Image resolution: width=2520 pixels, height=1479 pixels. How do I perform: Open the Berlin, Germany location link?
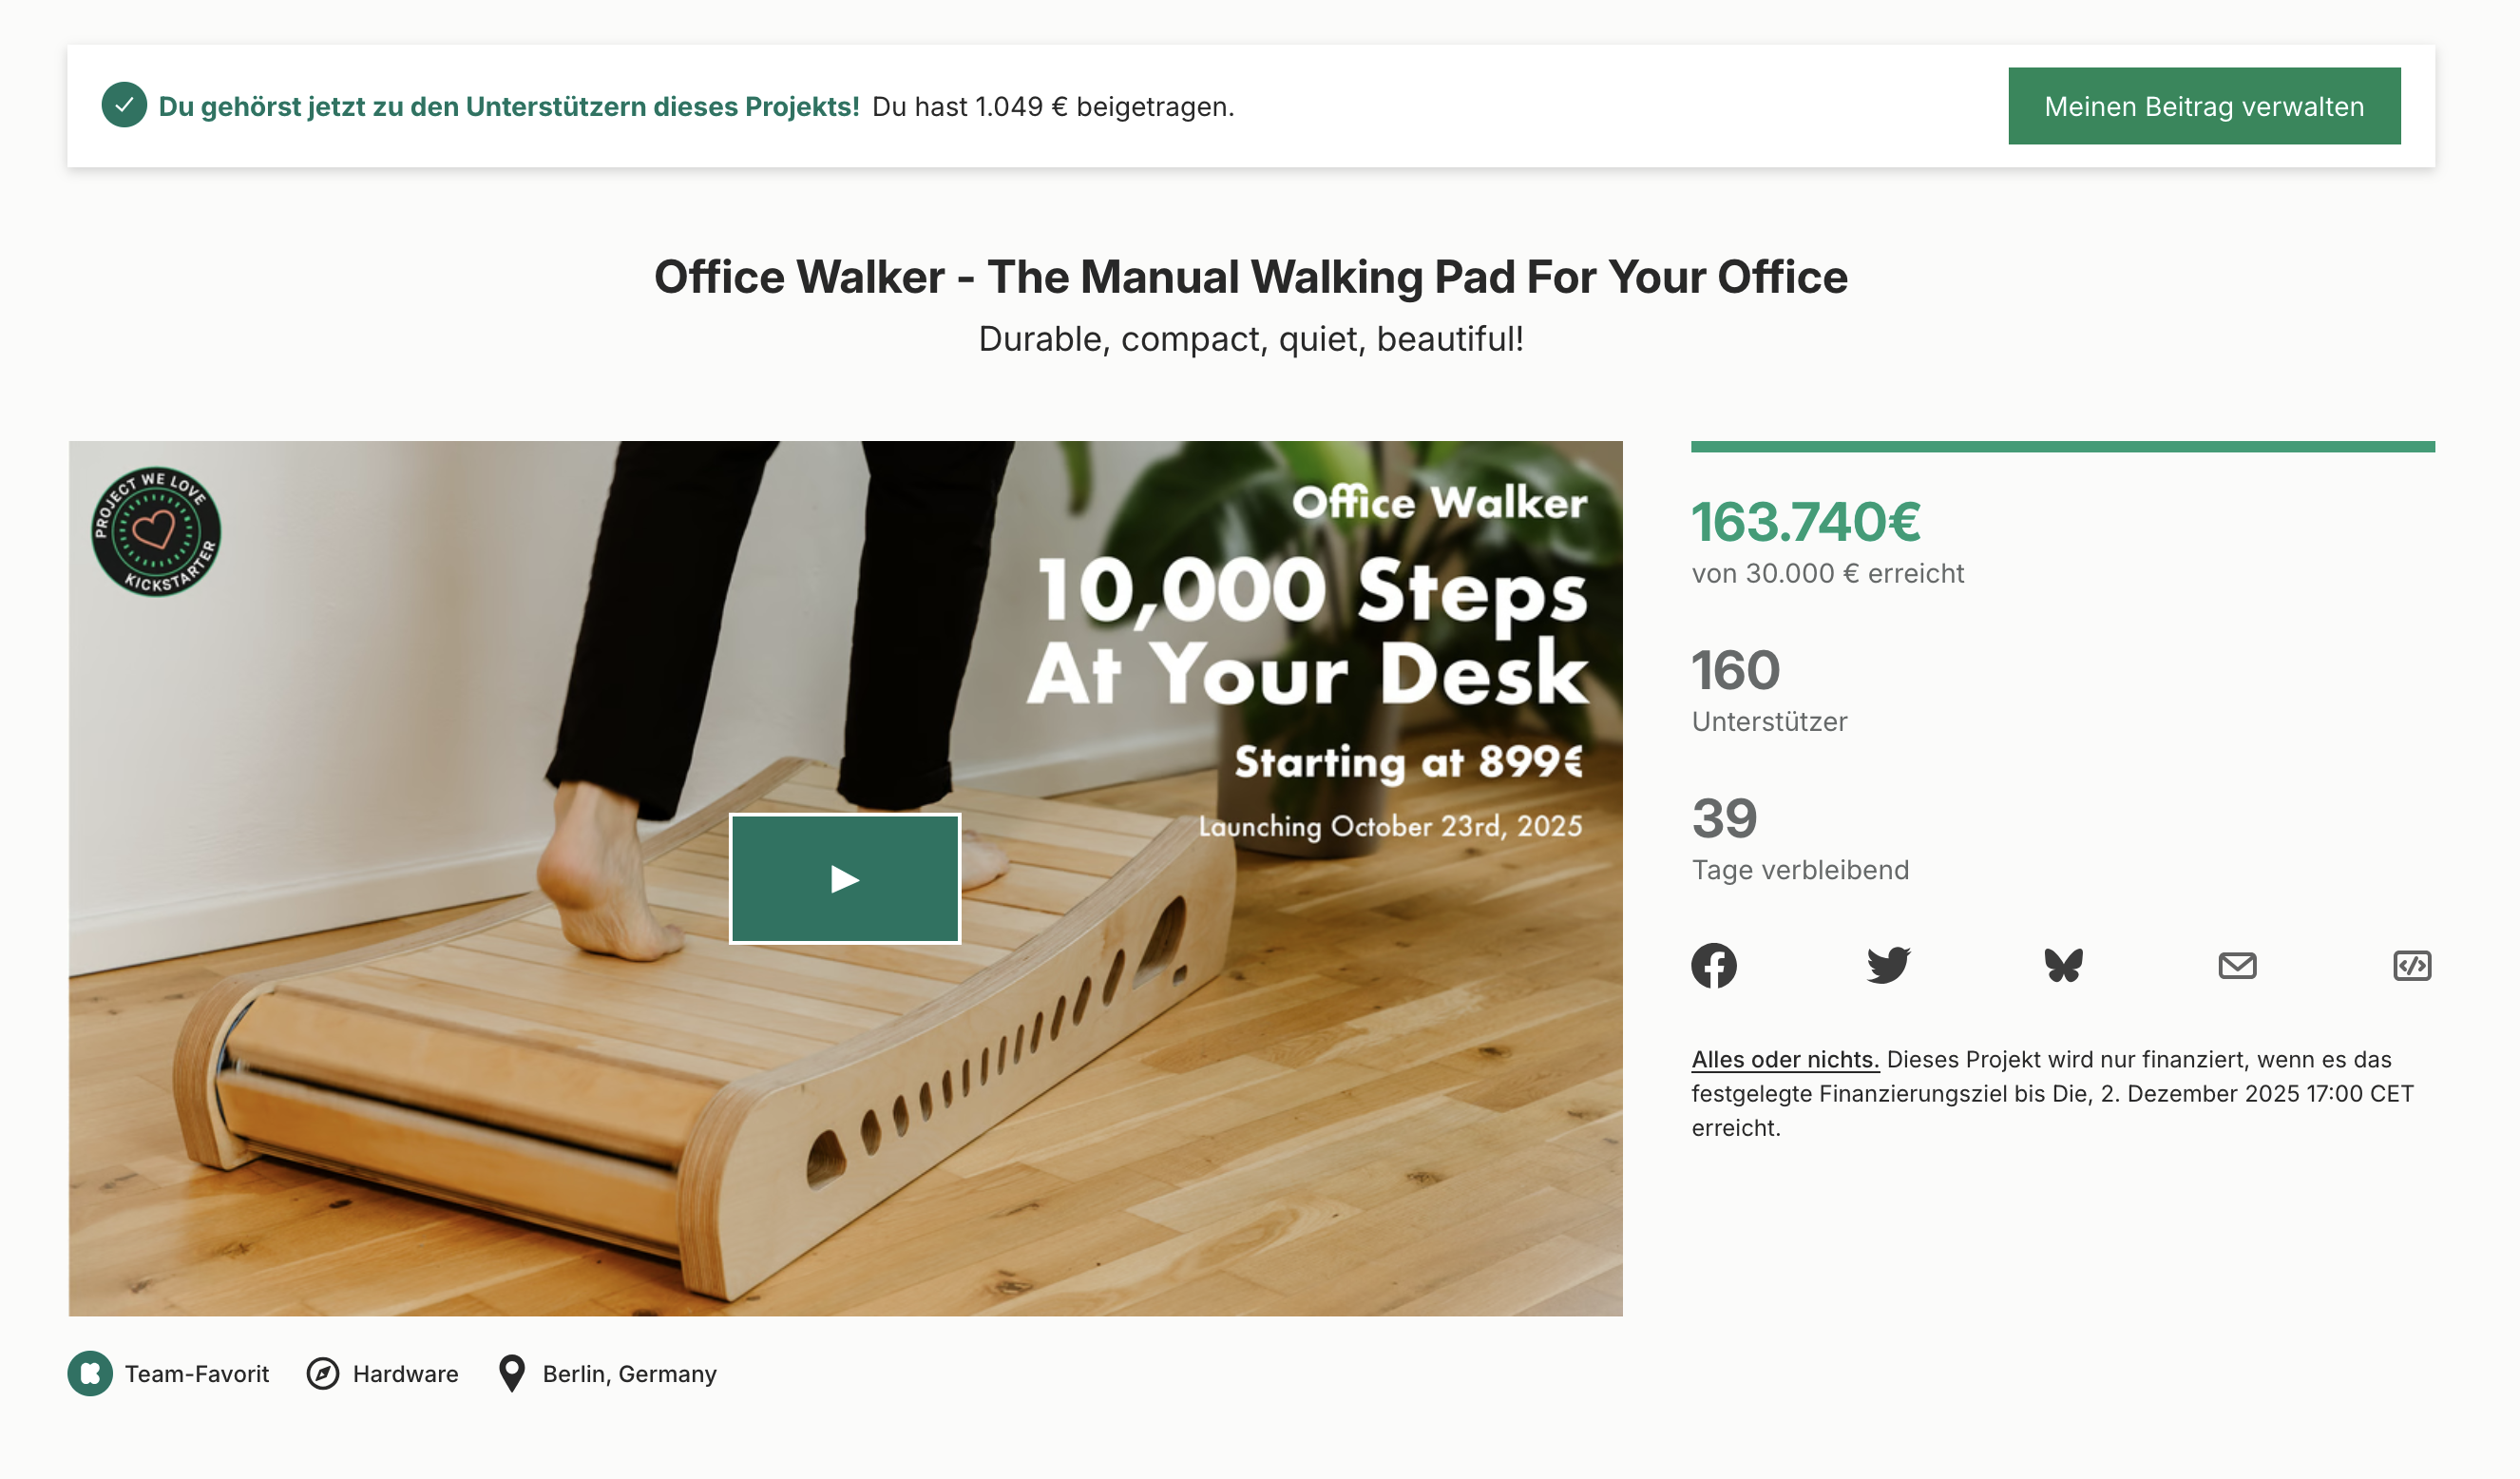(630, 1374)
